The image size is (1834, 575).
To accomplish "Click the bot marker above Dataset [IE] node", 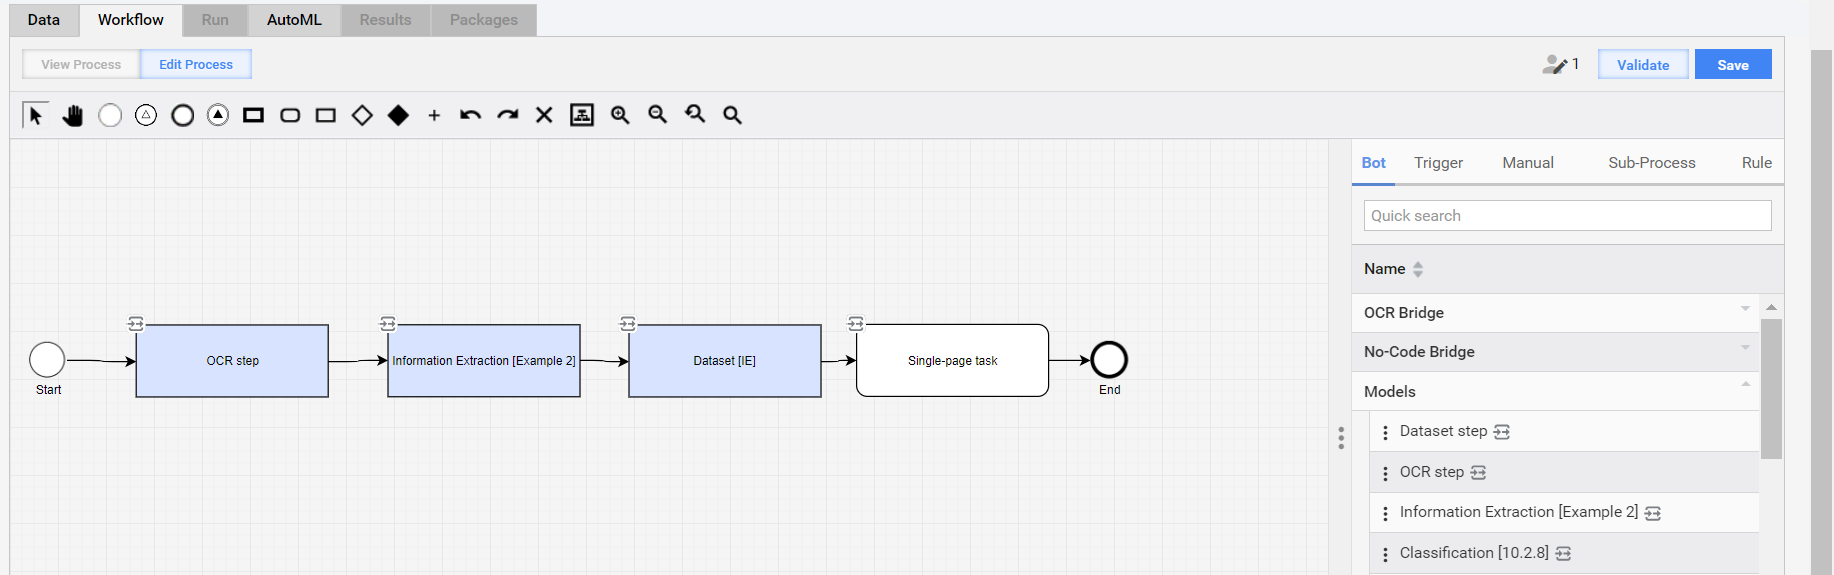I will 628,323.
